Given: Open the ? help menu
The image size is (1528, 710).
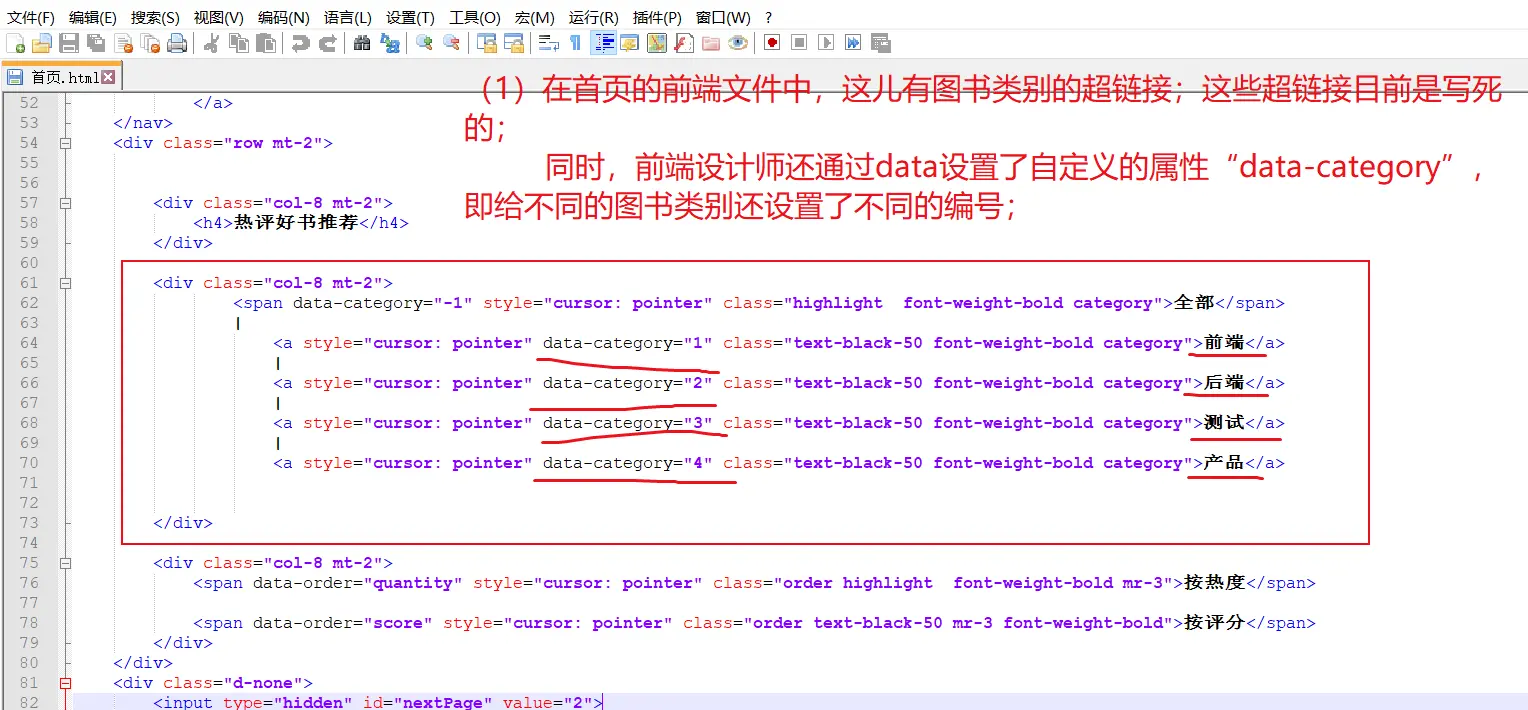Looking at the screenshot, I should pyautogui.click(x=768, y=17).
